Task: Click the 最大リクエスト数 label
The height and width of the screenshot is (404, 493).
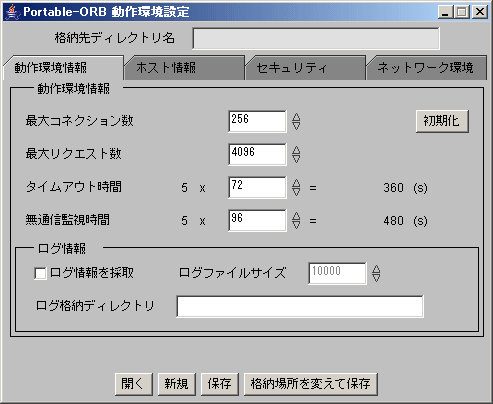Action: pyautogui.click(x=74, y=154)
